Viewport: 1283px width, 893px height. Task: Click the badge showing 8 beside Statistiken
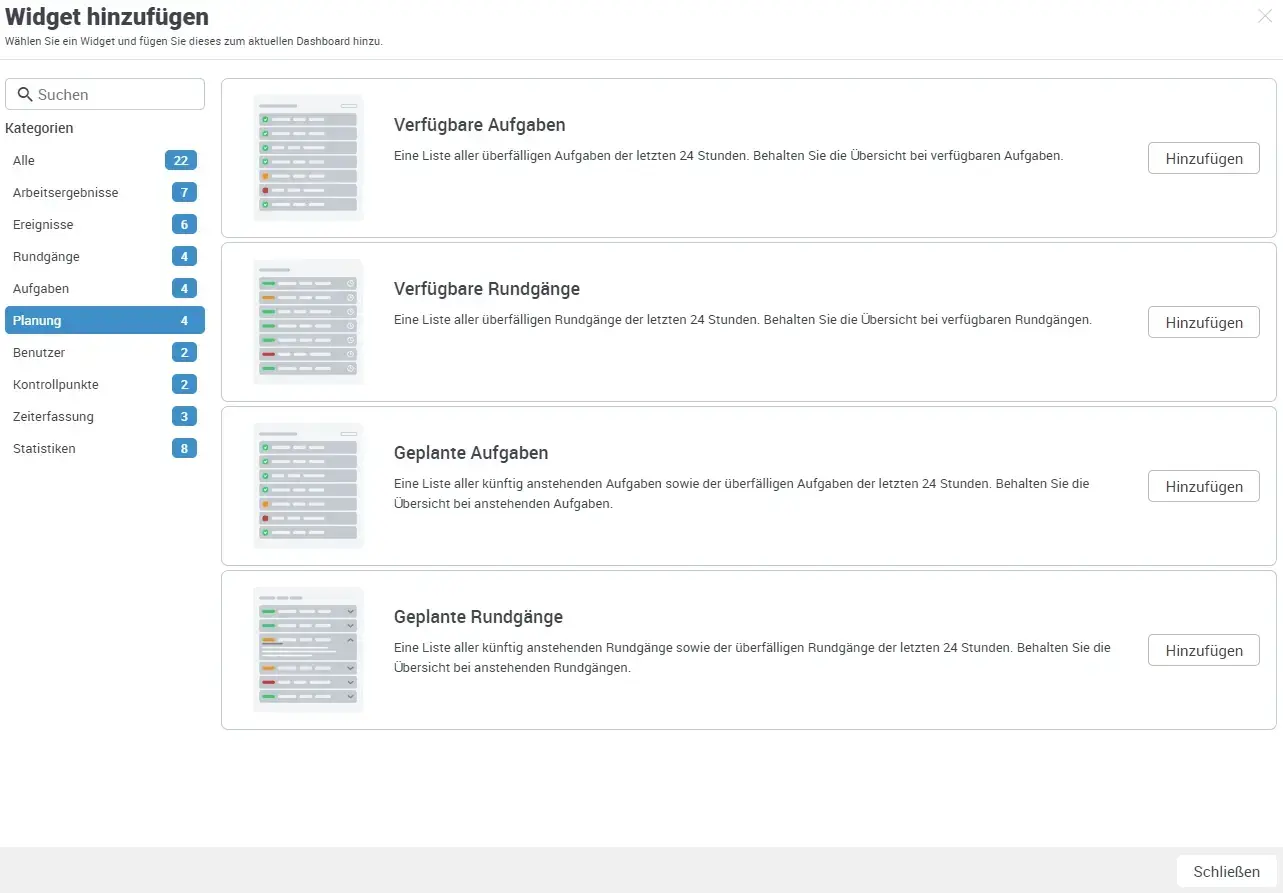click(x=184, y=448)
